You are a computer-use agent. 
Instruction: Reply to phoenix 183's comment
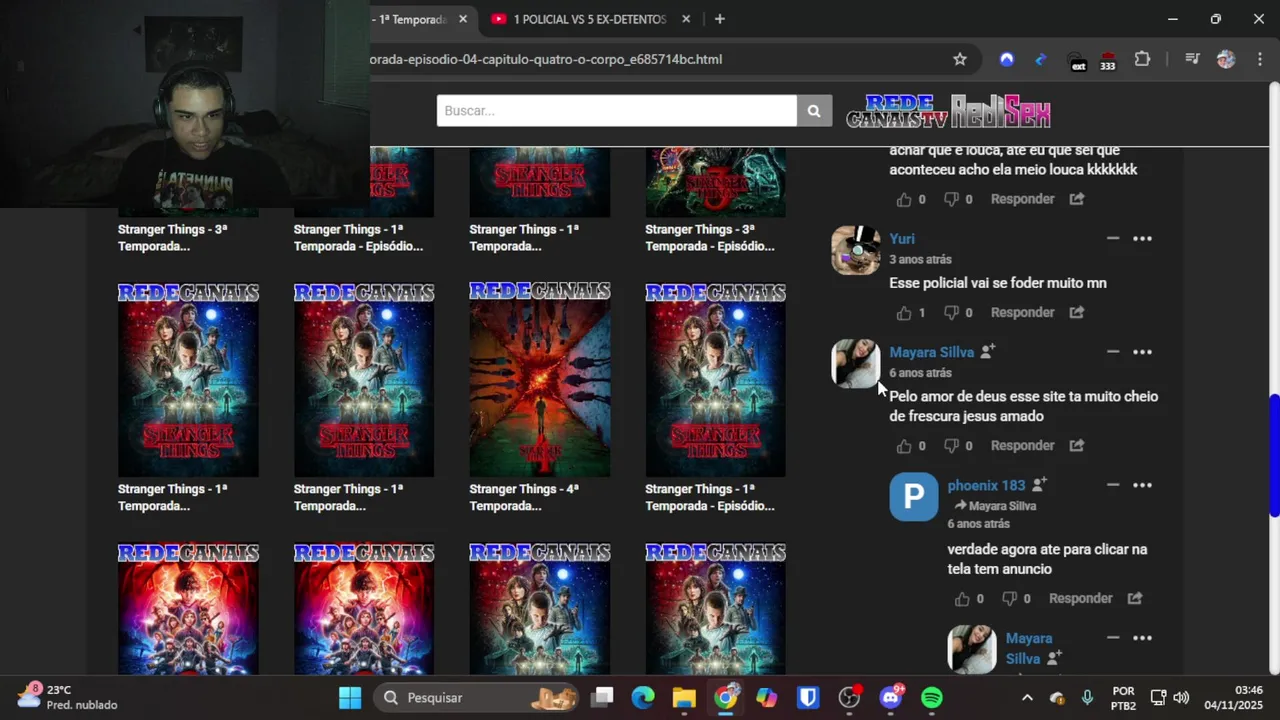coord(1080,599)
